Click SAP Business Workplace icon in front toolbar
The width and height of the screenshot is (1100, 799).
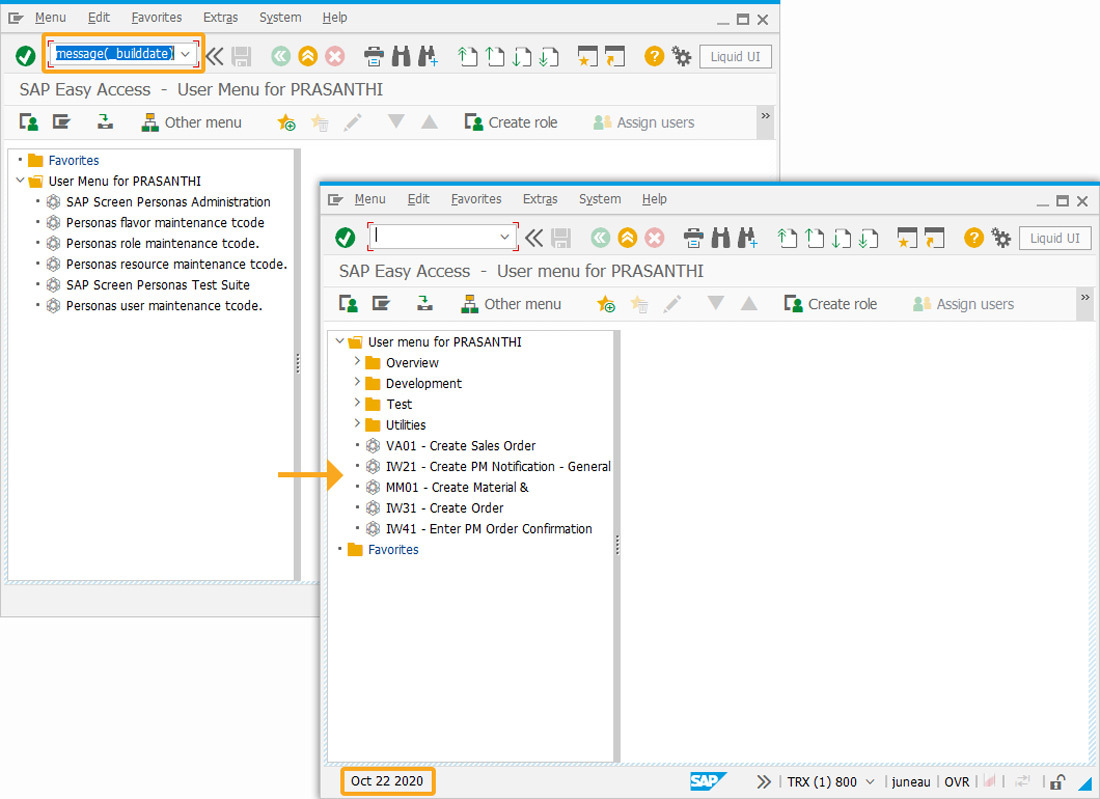424,304
